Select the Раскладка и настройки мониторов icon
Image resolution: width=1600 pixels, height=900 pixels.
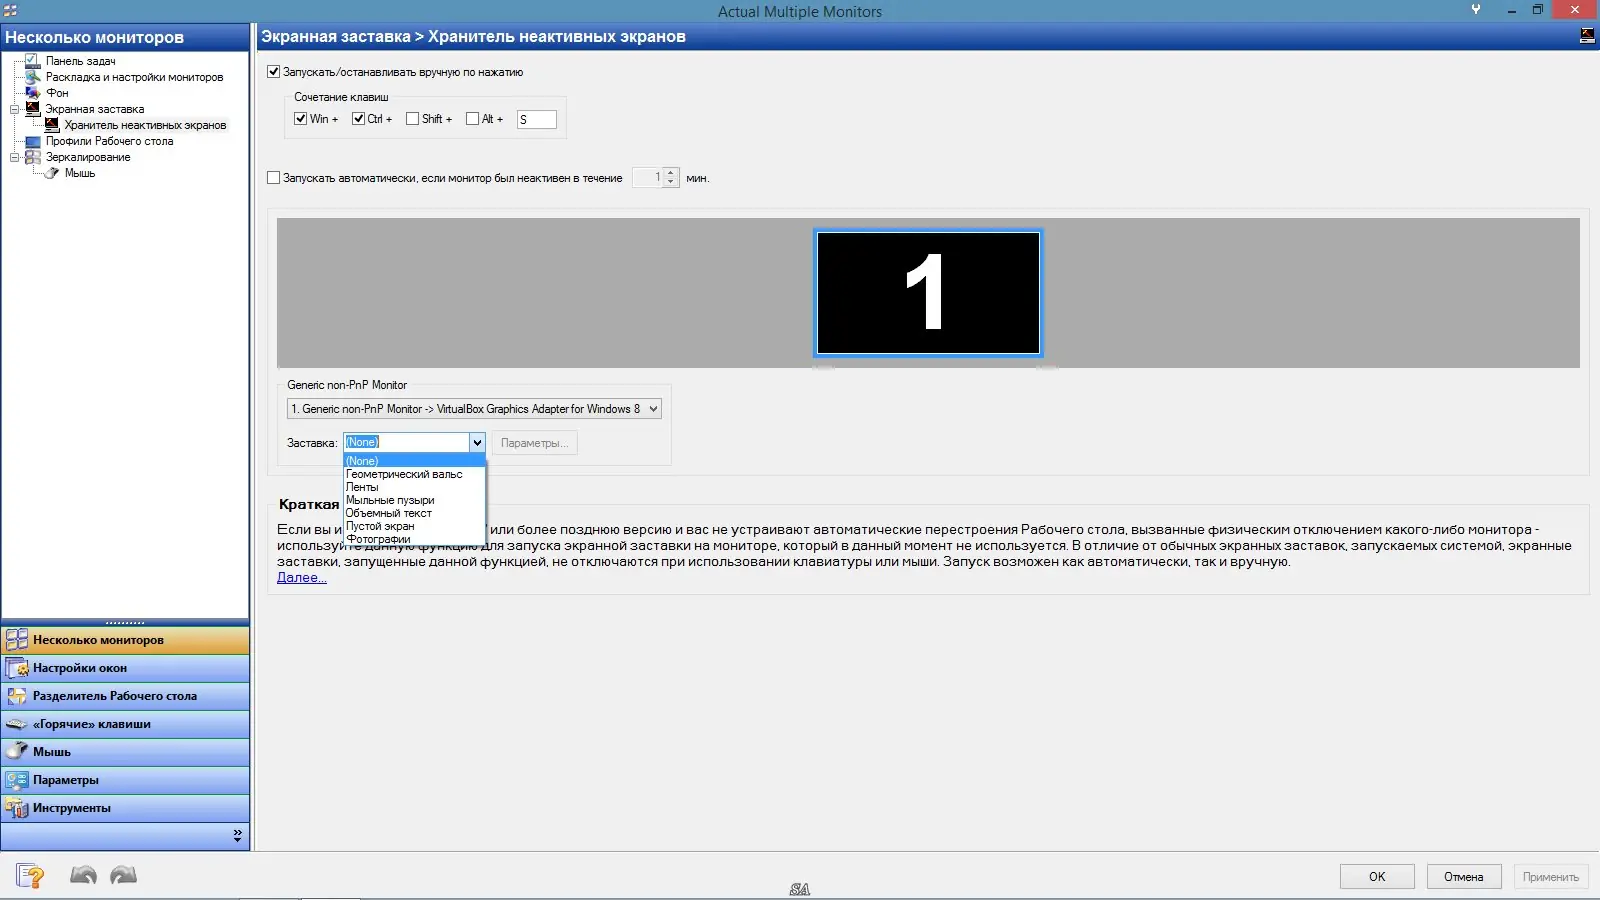pyautogui.click(x=30, y=76)
